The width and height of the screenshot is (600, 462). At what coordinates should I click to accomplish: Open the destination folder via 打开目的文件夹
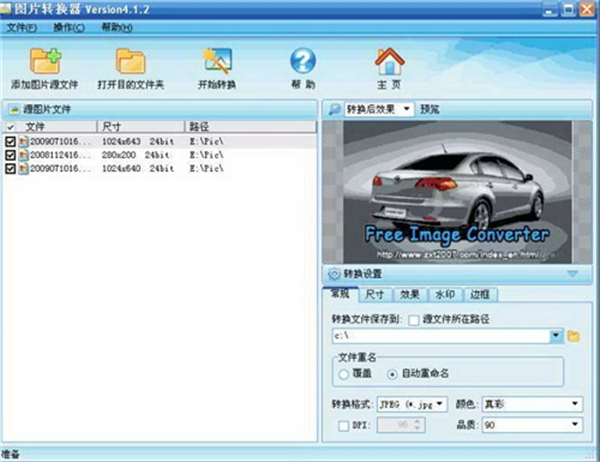(x=129, y=64)
